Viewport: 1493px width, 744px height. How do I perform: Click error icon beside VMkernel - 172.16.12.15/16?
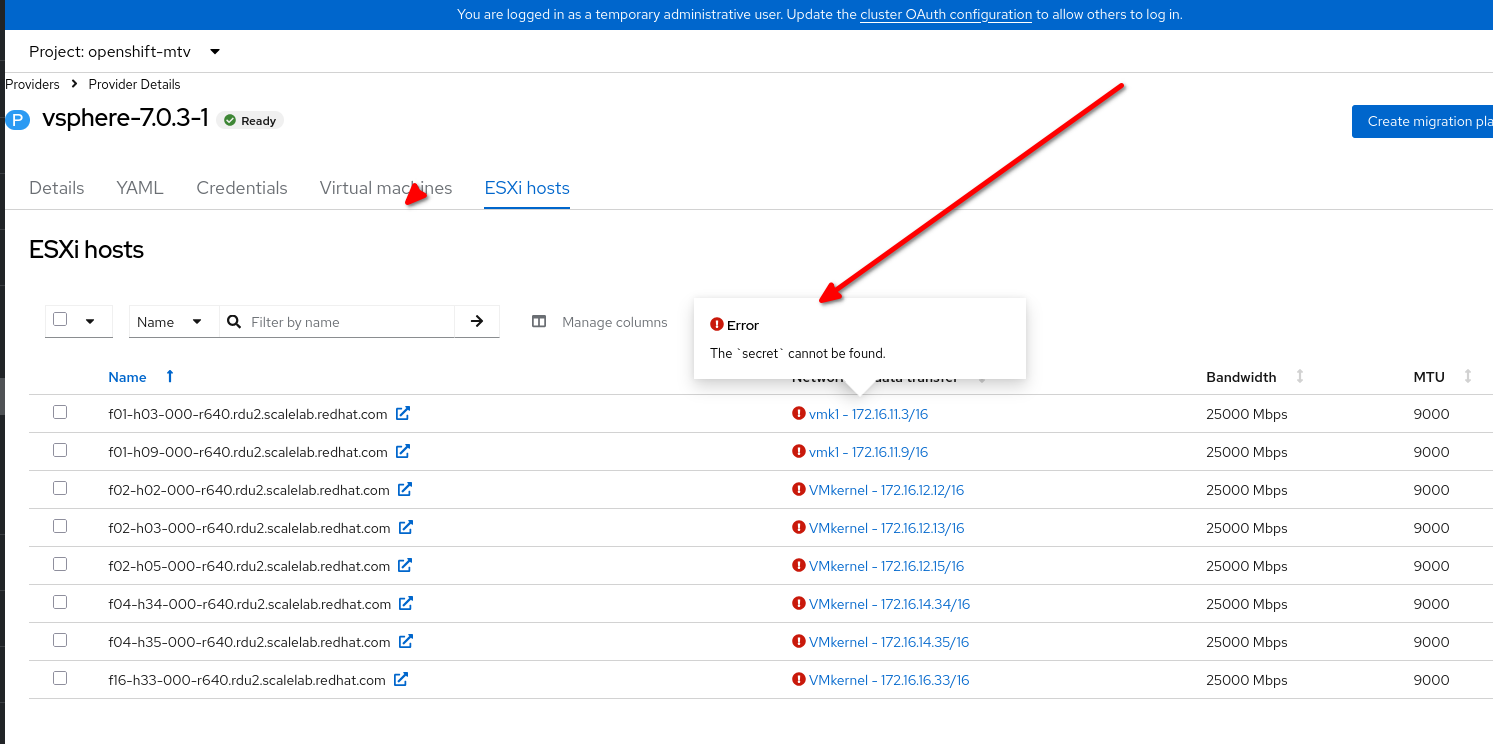click(x=799, y=565)
